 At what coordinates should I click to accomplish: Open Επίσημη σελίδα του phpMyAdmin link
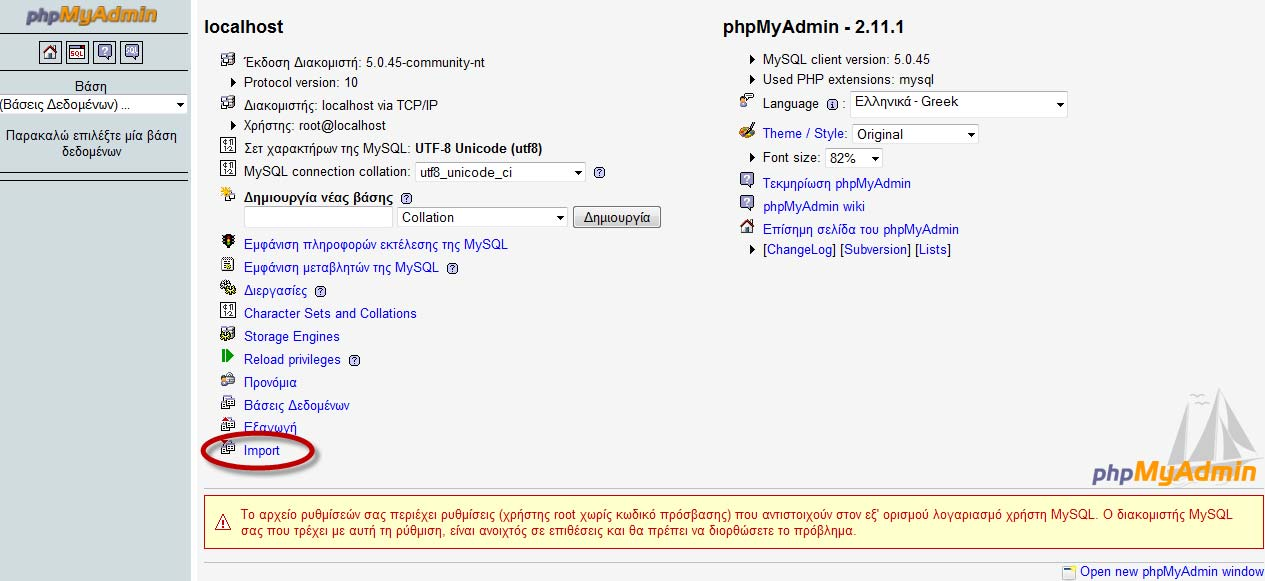tap(861, 229)
